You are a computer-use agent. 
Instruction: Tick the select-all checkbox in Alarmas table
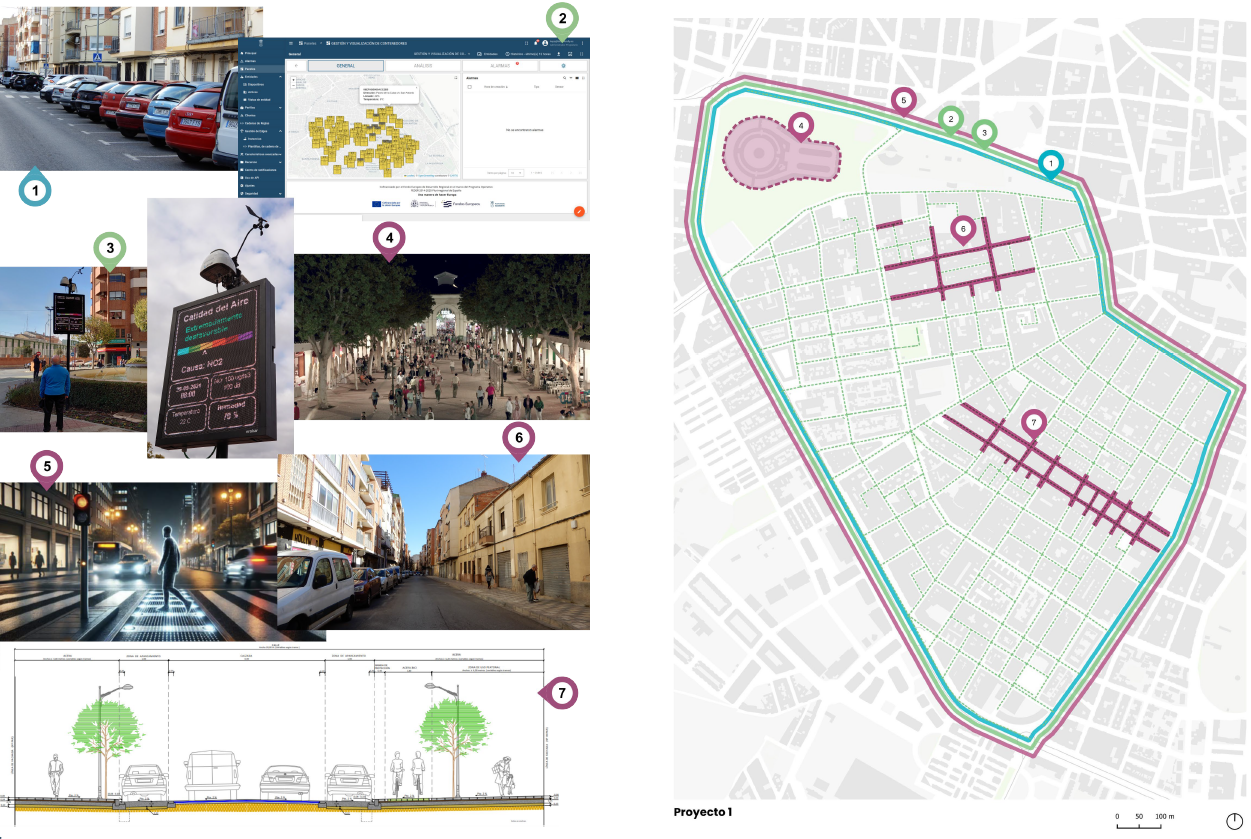click(470, 87)
